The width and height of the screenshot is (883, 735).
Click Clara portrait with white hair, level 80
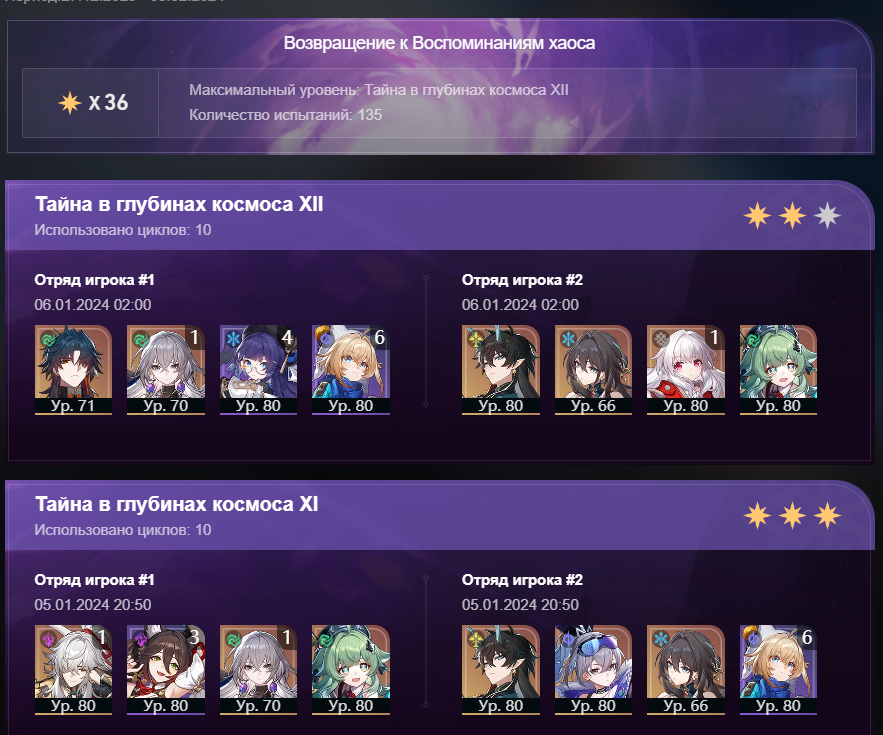(685, 369)
